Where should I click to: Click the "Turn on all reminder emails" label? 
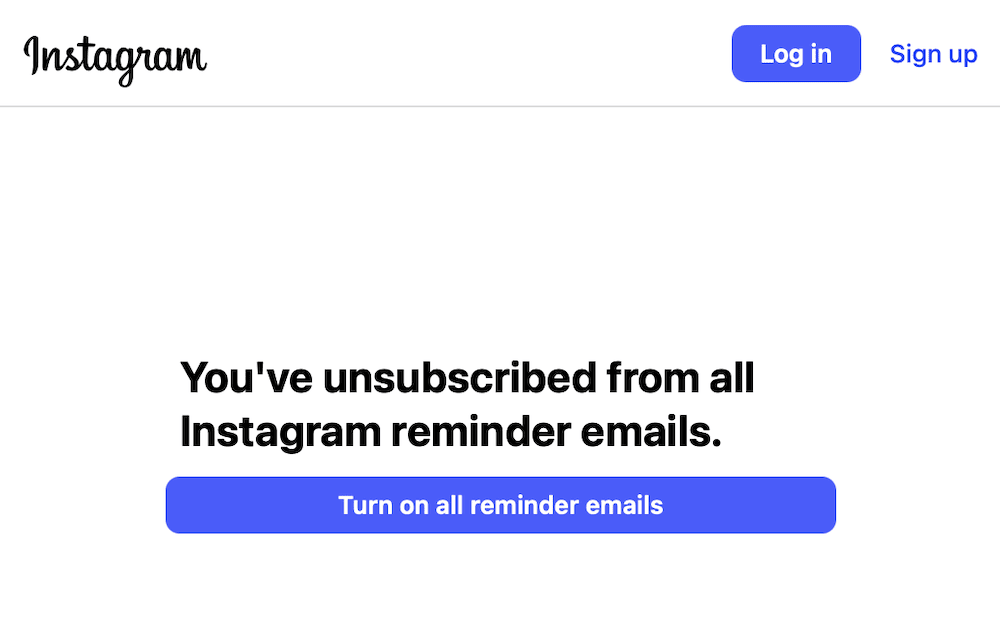click(x=500, y=505)
